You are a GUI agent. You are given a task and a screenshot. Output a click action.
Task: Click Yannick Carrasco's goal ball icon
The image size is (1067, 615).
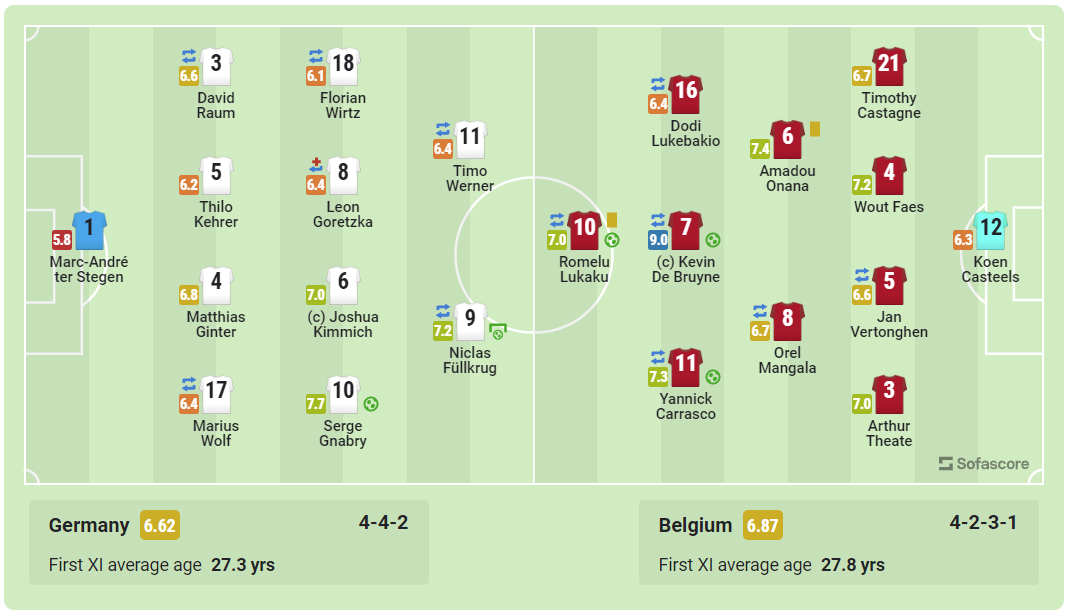(713, 377)
